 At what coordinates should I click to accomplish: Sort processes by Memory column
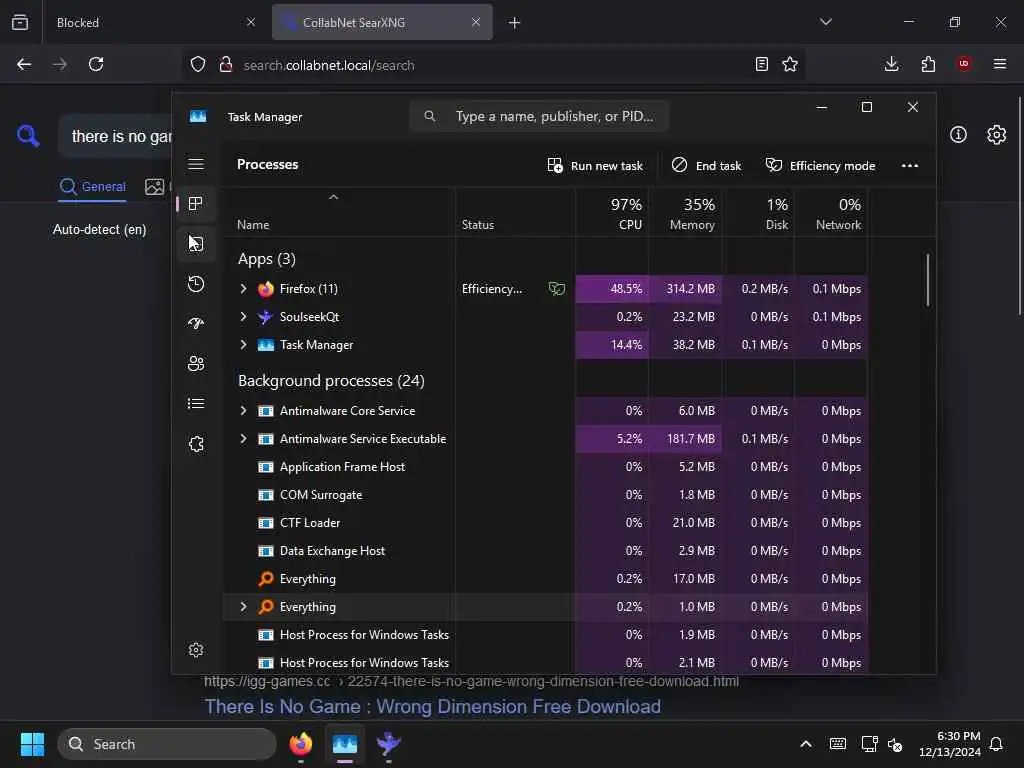pos(685,213)
